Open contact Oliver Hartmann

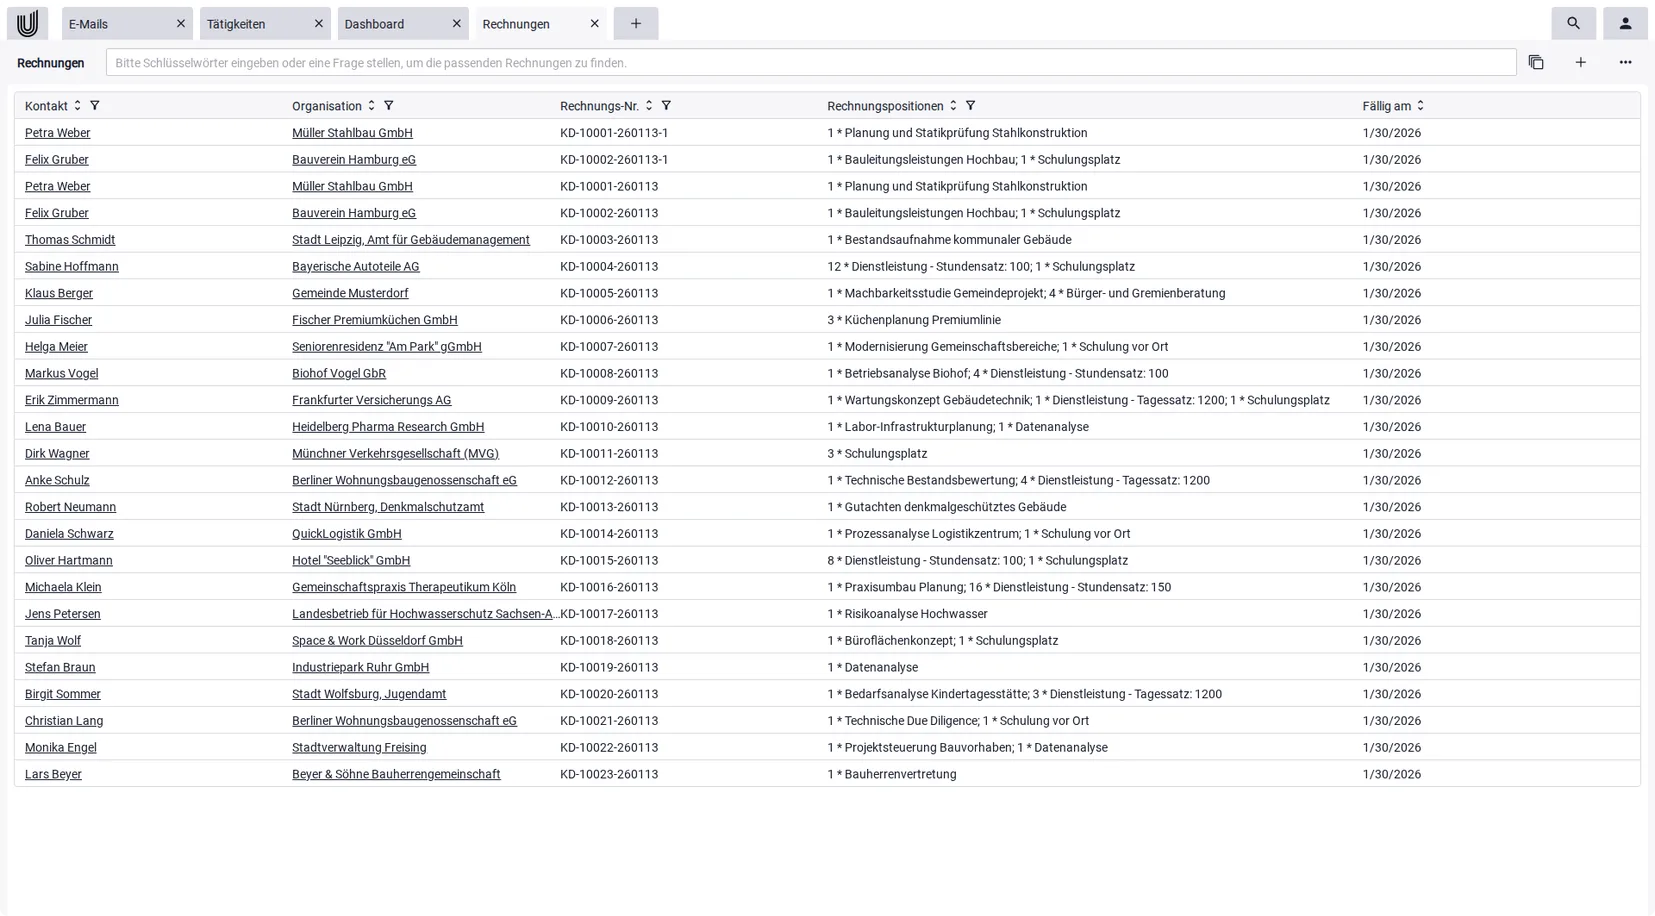(x=69, y=561)
